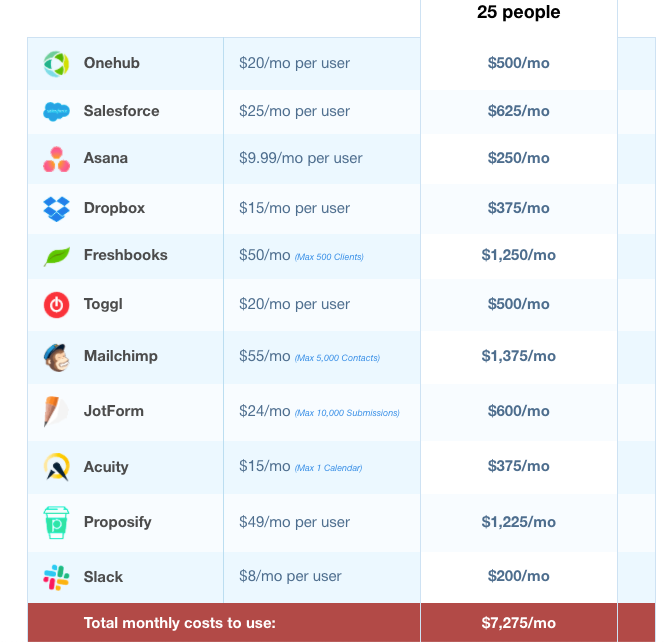
Task: Click the Freshbooks leaf icon
Action: click(57, 256)
